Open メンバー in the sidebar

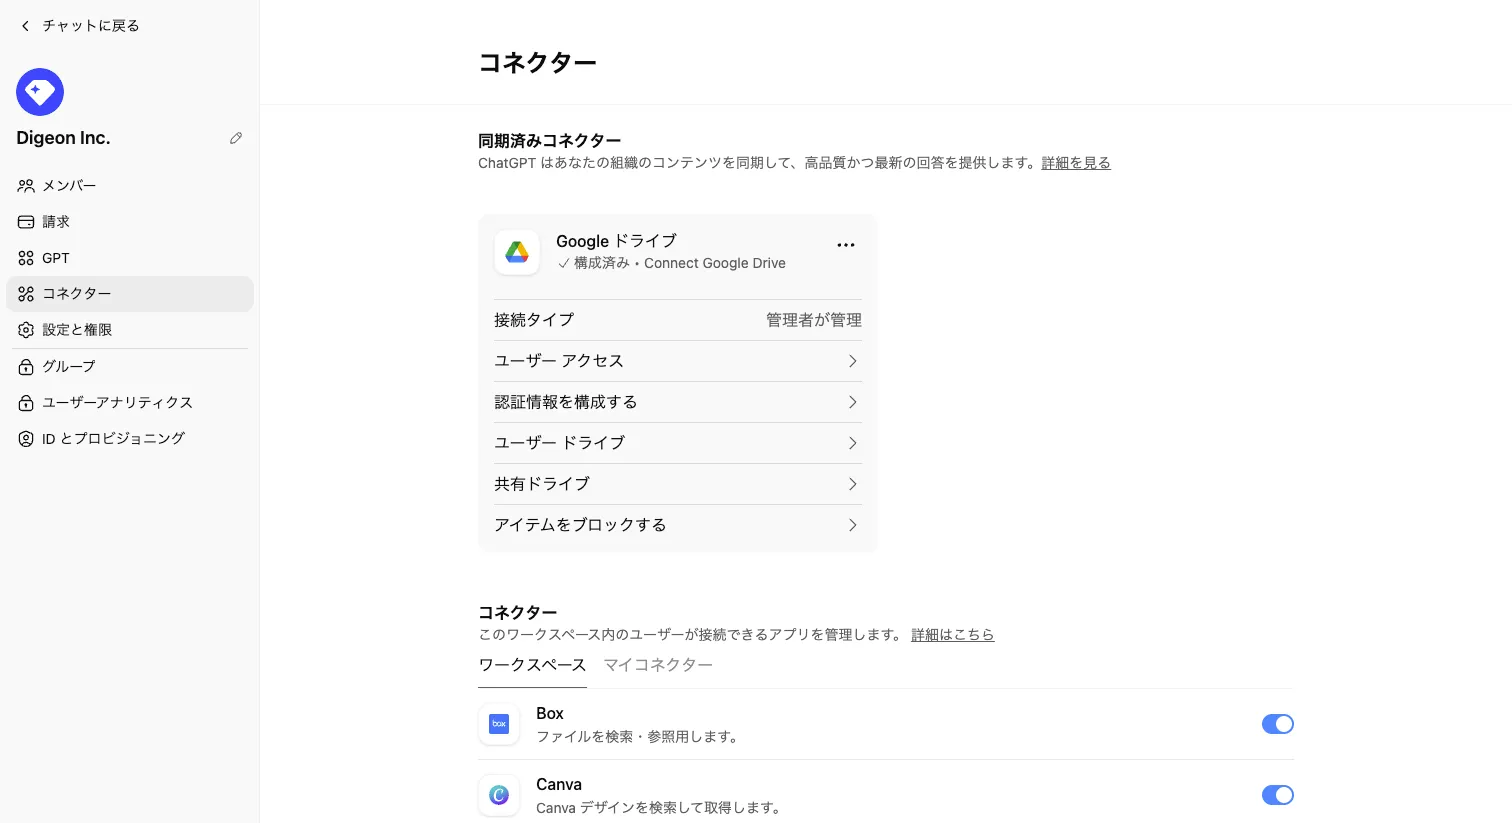(69, 186)
